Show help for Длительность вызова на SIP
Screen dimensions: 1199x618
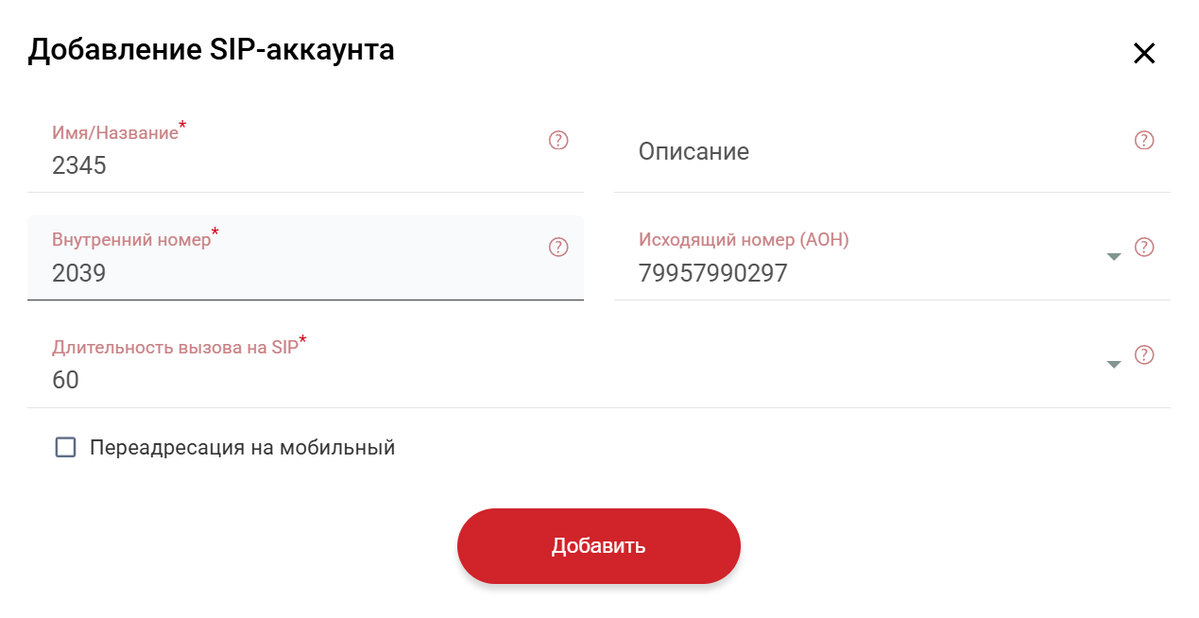pos(1144,355)
